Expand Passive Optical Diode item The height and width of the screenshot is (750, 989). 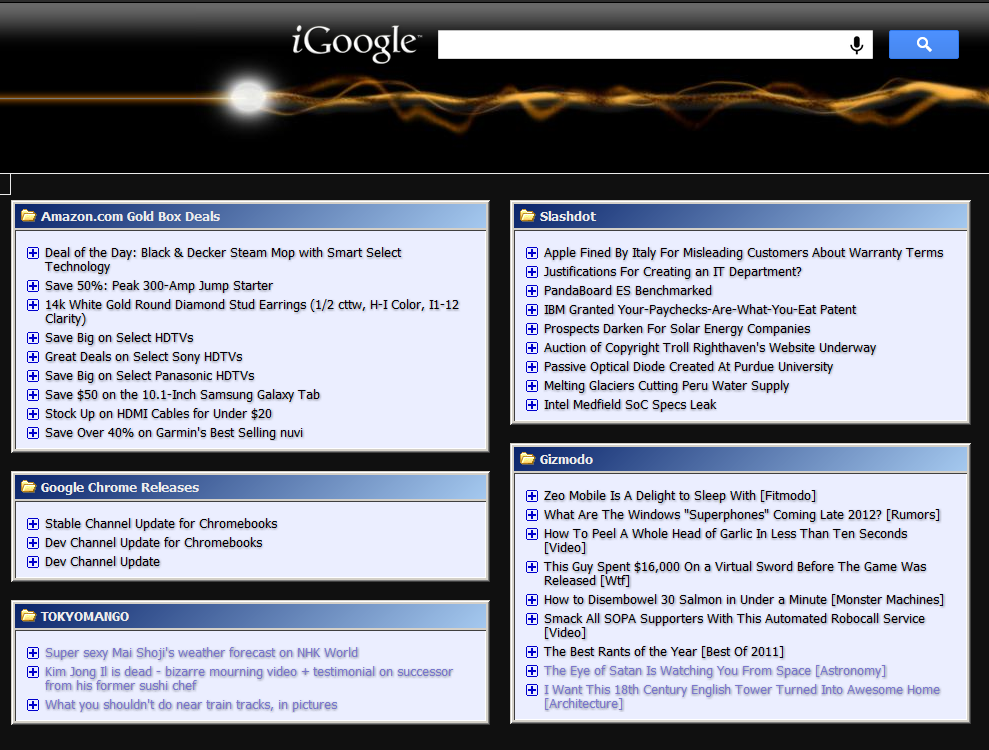(x=532, y=366)
